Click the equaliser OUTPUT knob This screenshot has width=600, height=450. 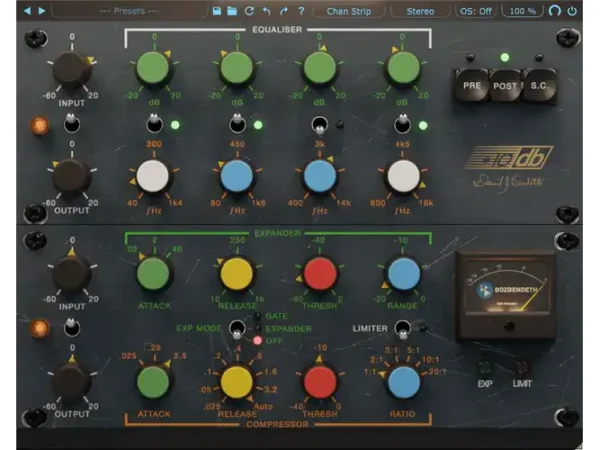coord(72,177)
